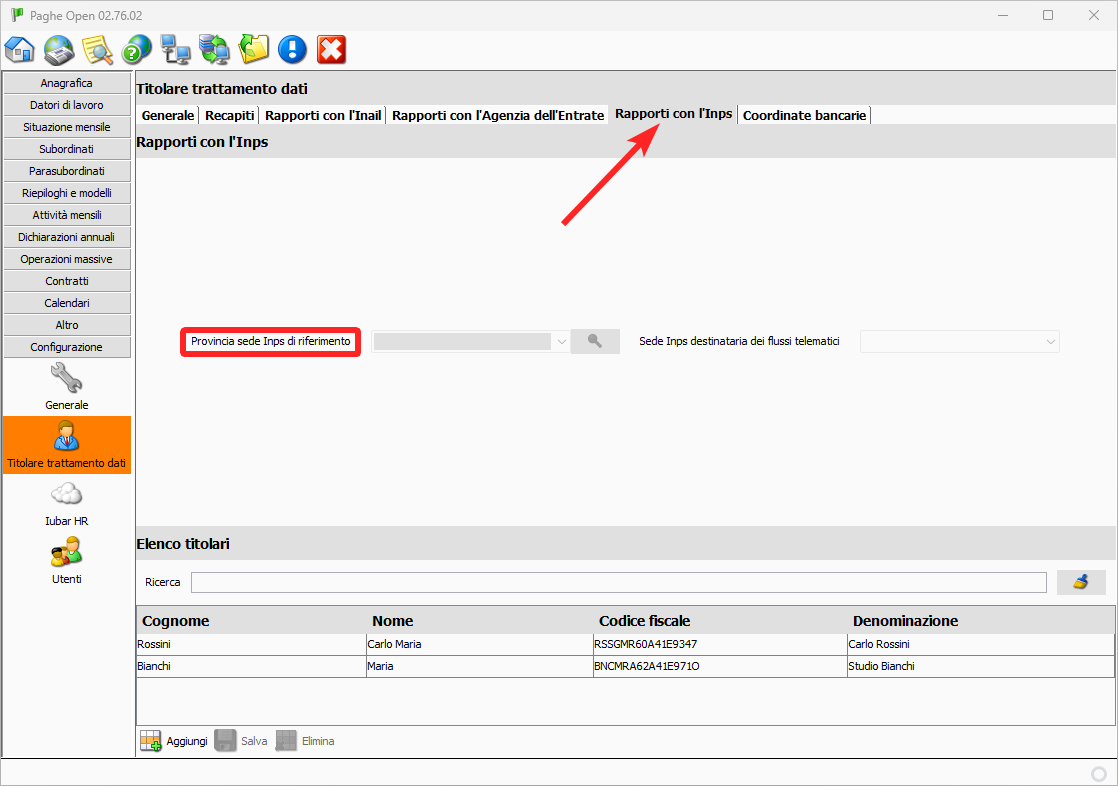
Task: Select Generale wrench configuration item
Action: click(x=67, y=385)
